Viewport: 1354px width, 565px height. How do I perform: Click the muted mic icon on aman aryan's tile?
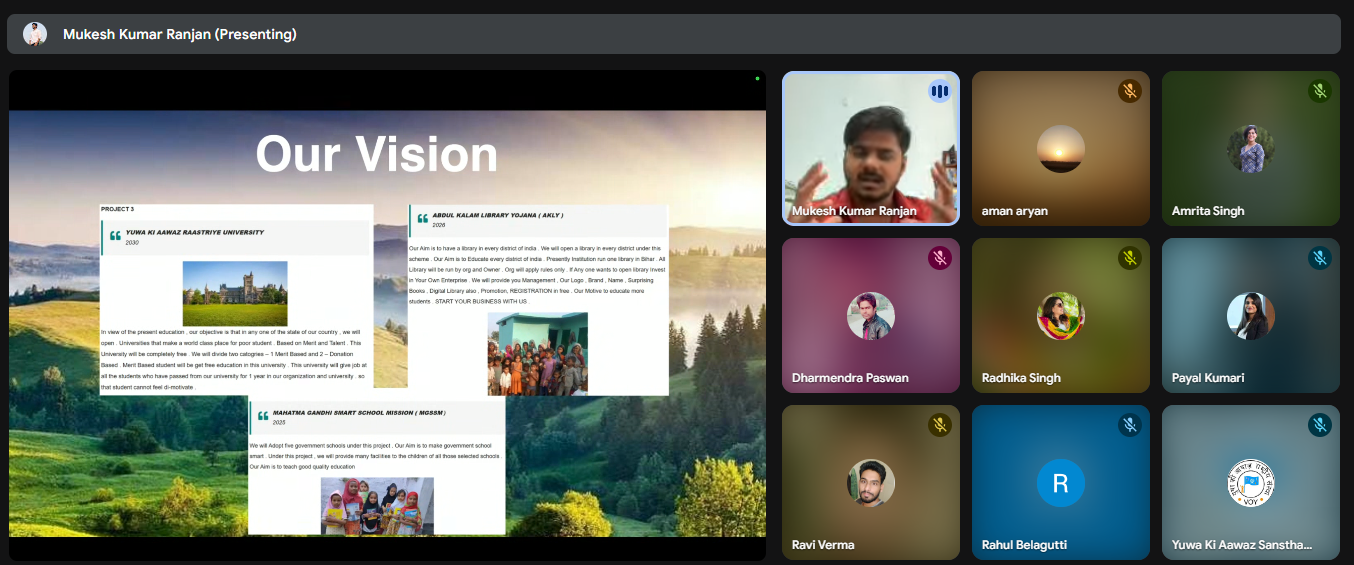click(1129, 91)
